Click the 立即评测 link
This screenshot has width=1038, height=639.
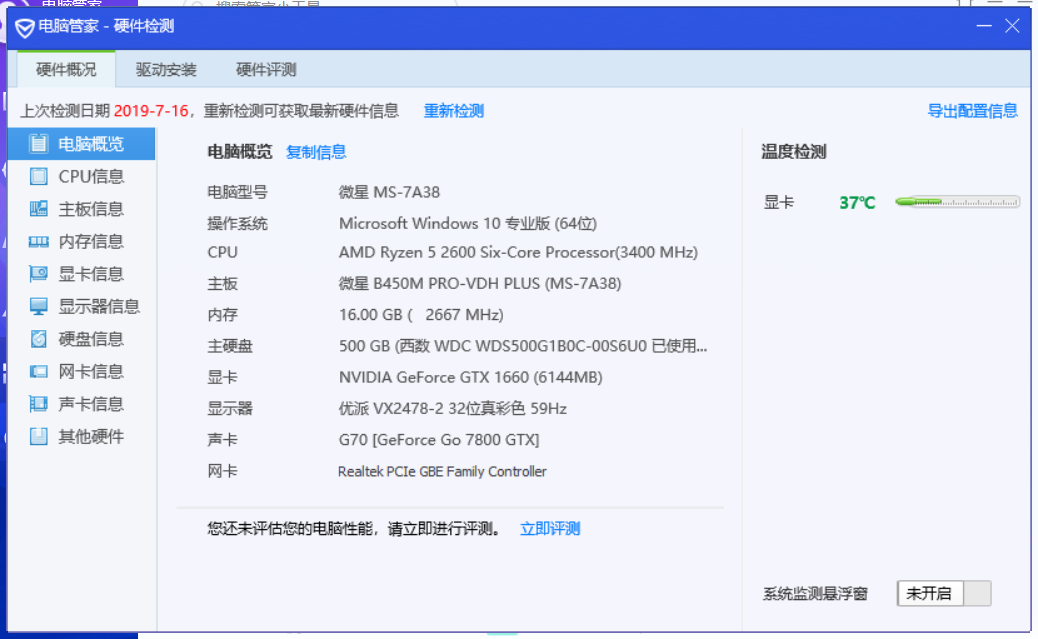pos(550,528)
